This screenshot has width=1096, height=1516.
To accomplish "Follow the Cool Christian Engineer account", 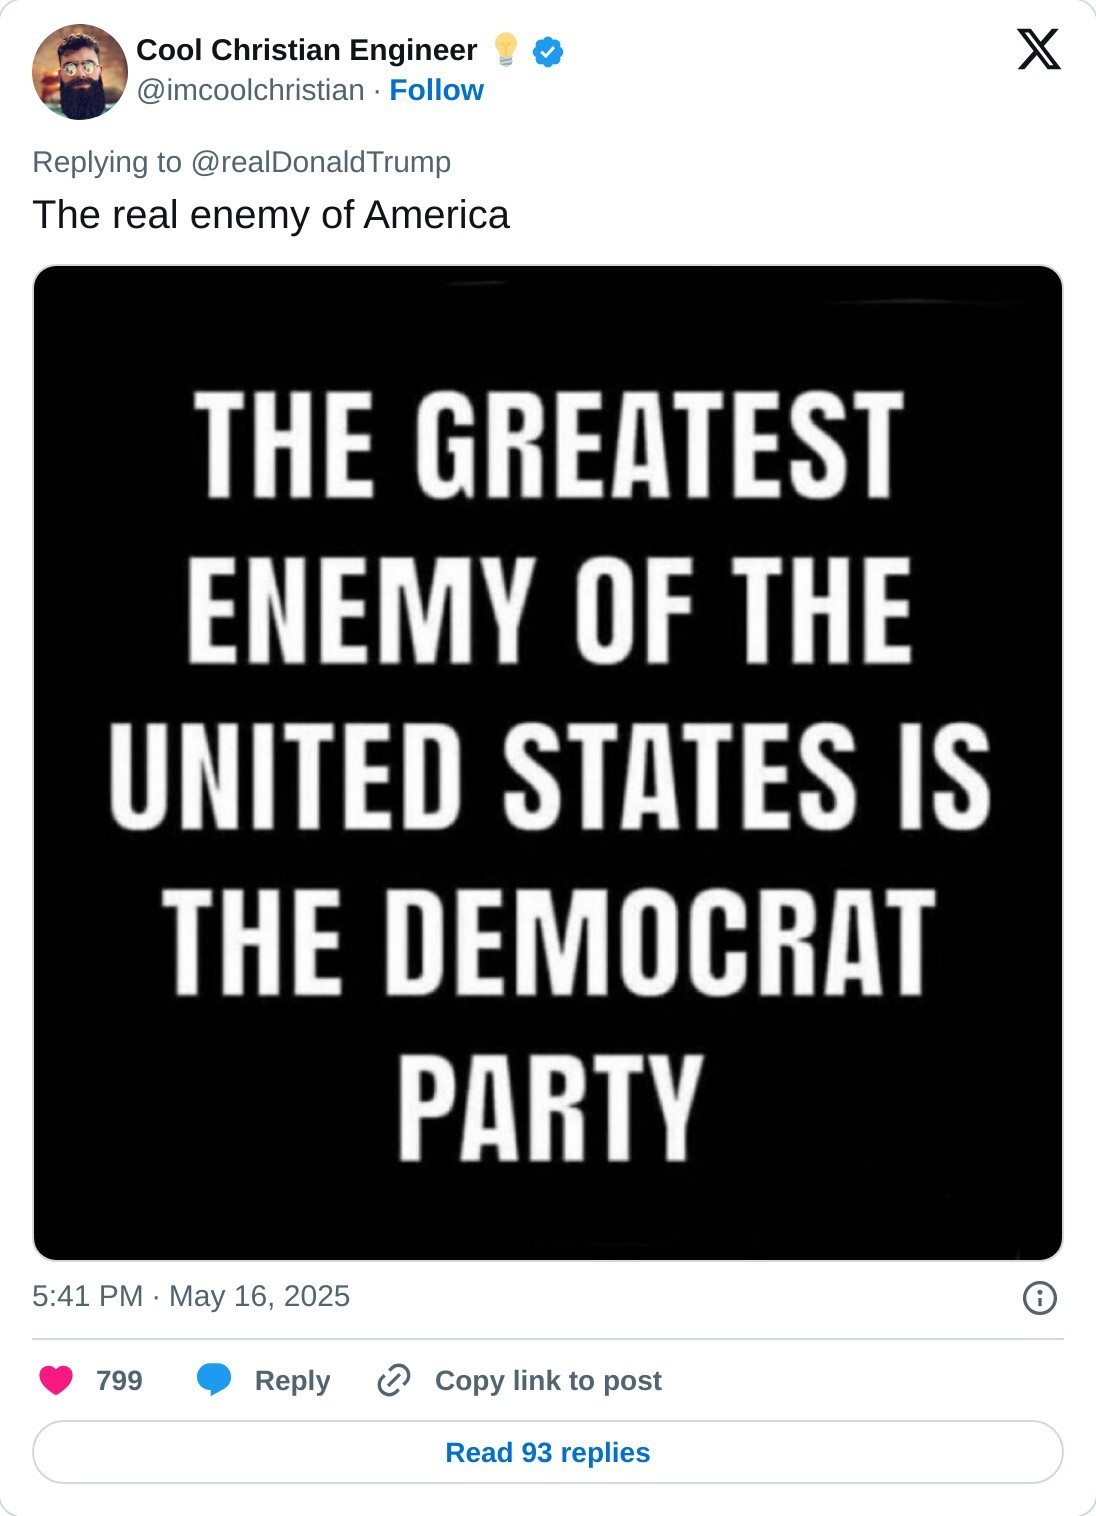I will click(x=436, y=91).
